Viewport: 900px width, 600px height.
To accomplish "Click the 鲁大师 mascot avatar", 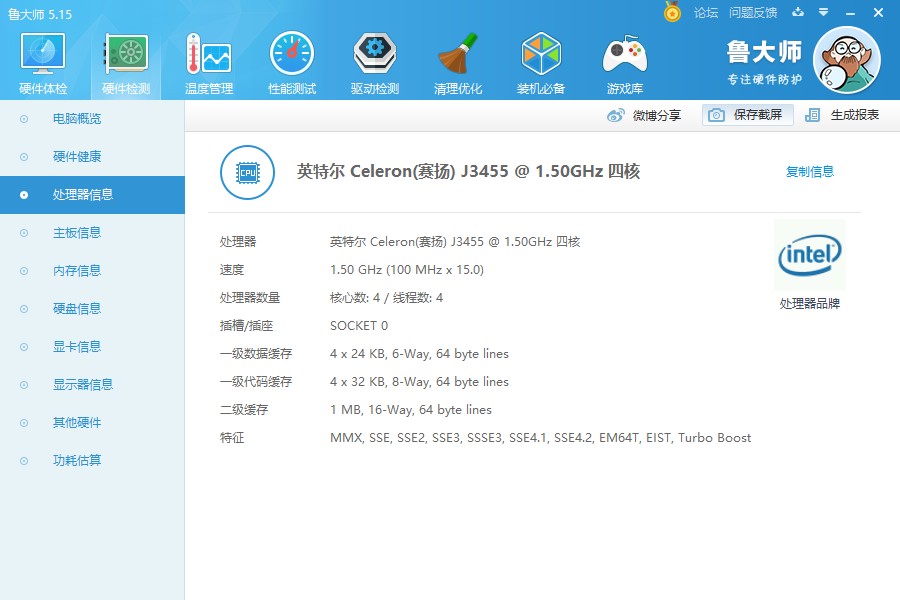I will [847, 60].
